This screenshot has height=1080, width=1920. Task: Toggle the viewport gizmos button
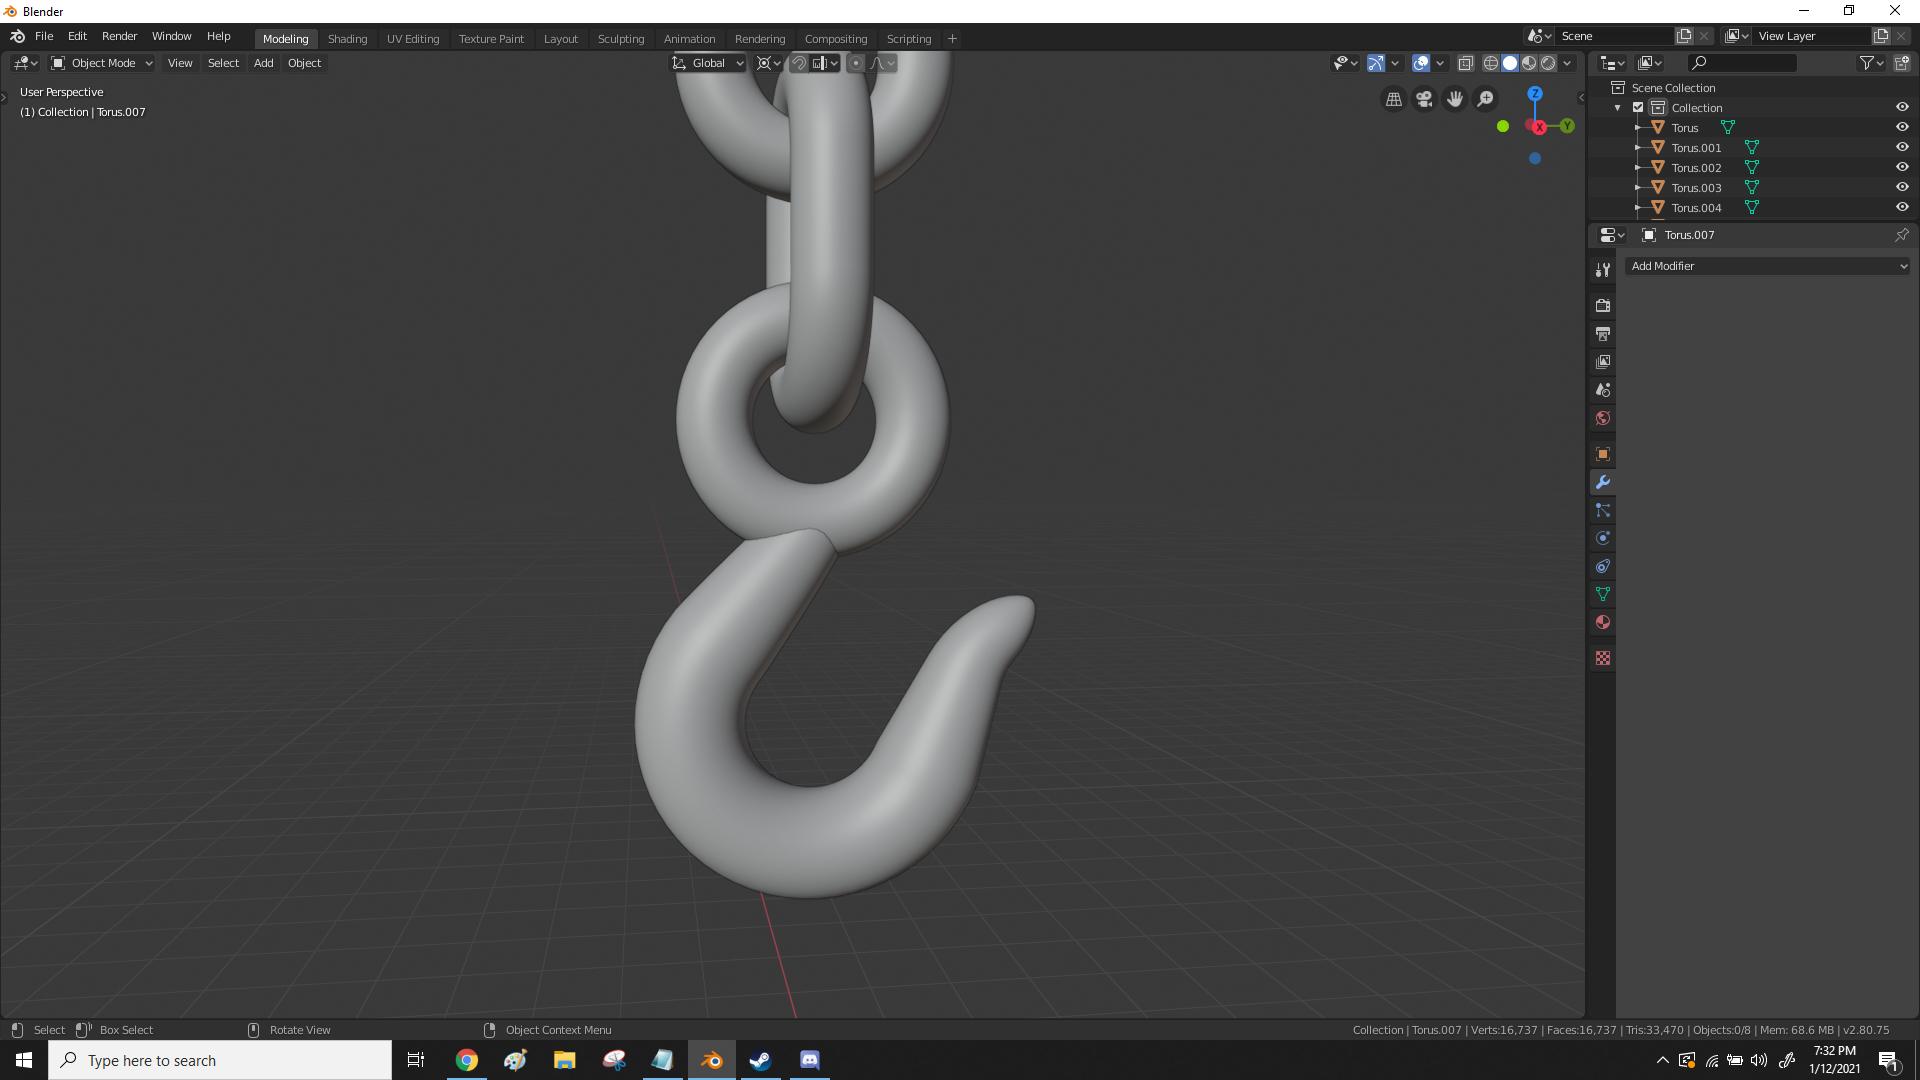(1376, 63)
